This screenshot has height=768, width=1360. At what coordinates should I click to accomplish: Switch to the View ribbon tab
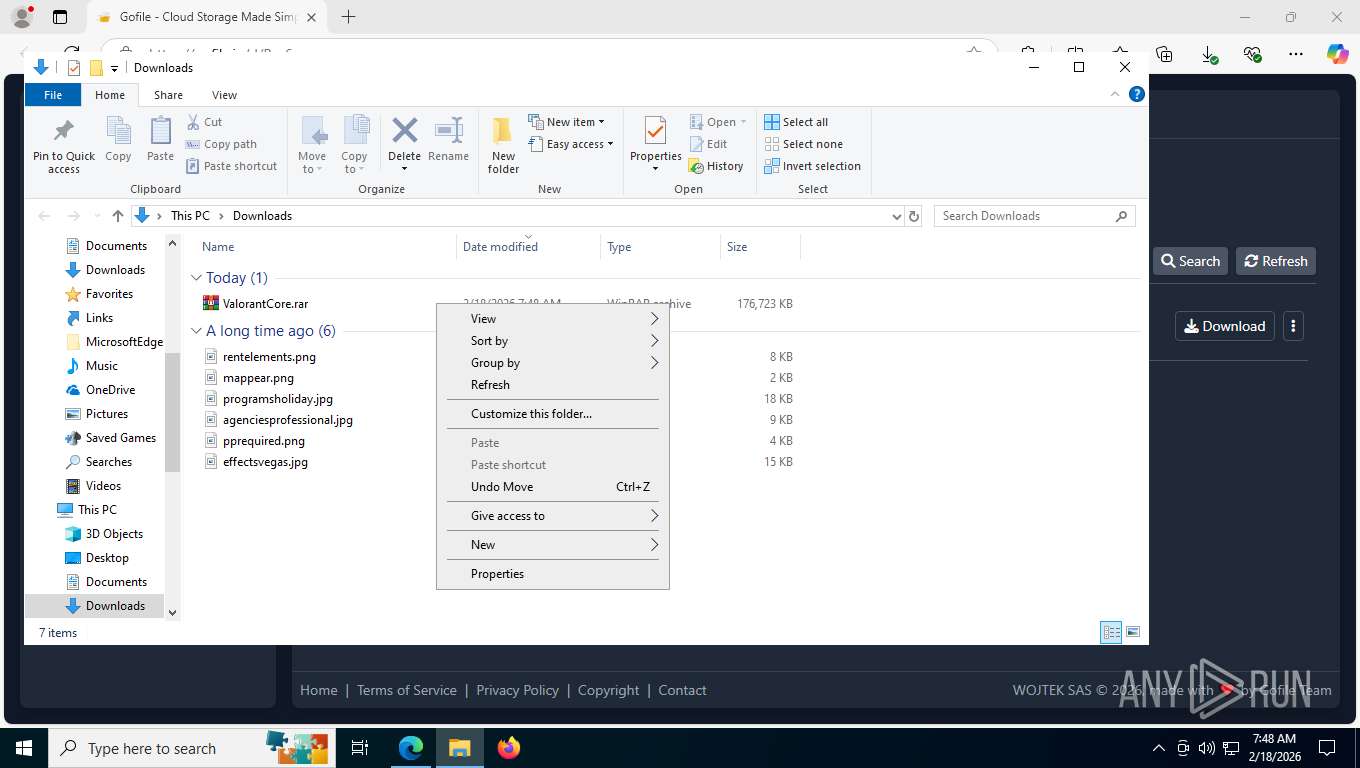(224, 95)
